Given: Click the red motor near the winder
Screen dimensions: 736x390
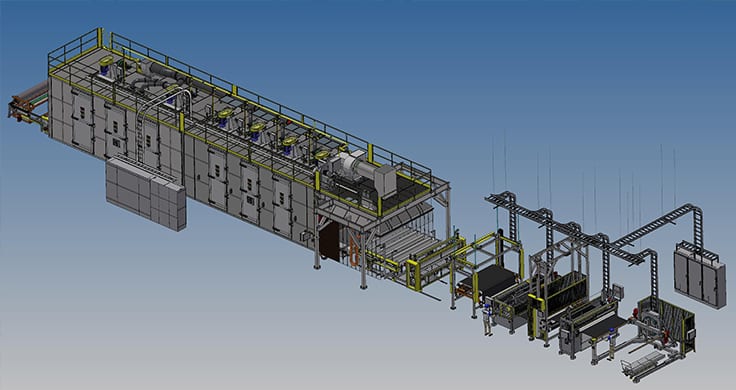Looking at the screenshot, I should tap(635, 313).
